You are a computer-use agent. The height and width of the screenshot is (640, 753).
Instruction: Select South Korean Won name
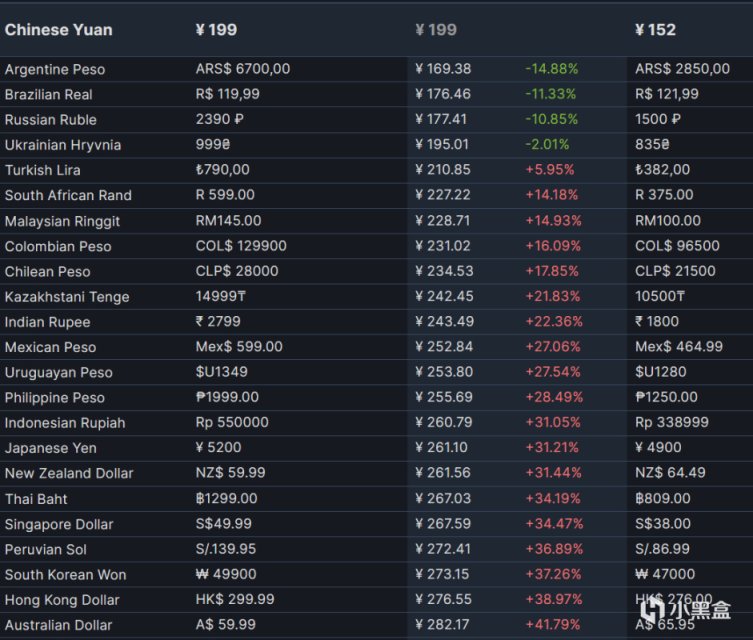click(65, 575)
